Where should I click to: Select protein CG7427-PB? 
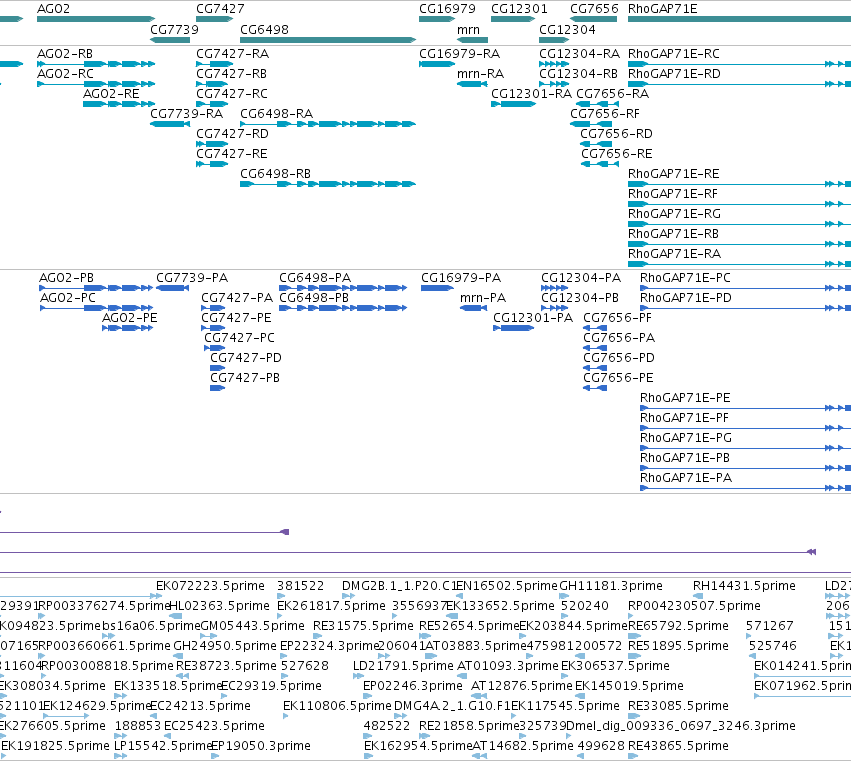pos(245,378)
